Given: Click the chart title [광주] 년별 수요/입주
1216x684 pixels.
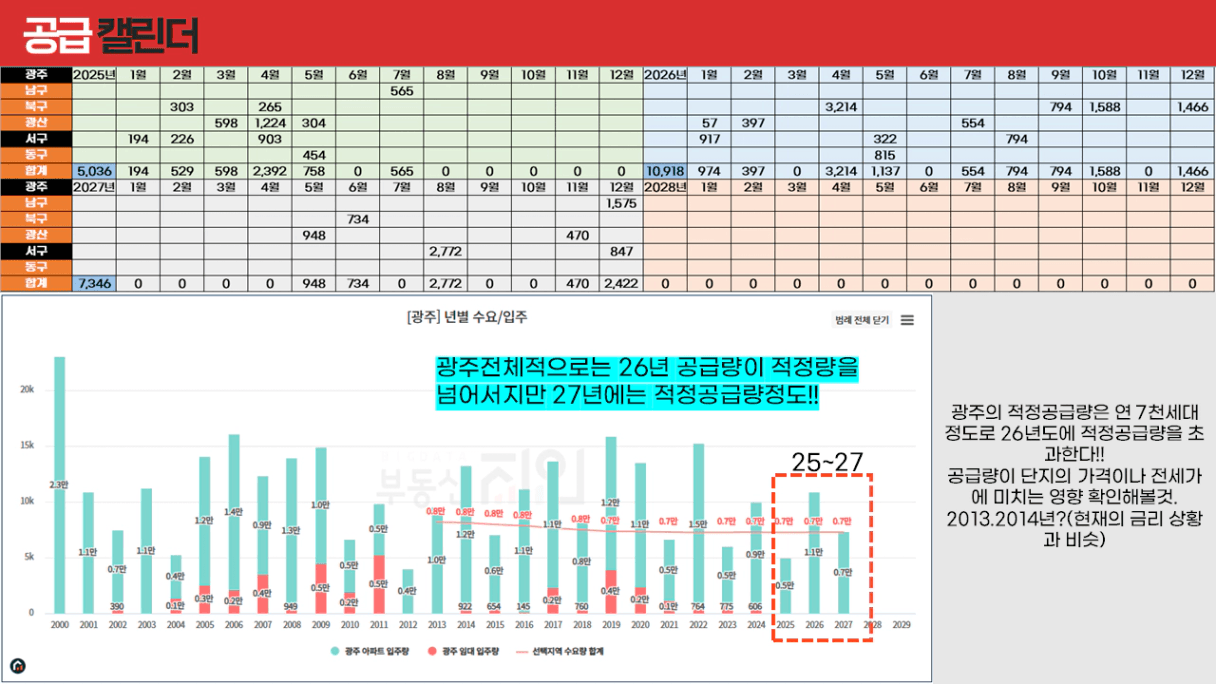Looking at the screenshot, I should click(467, 317).
